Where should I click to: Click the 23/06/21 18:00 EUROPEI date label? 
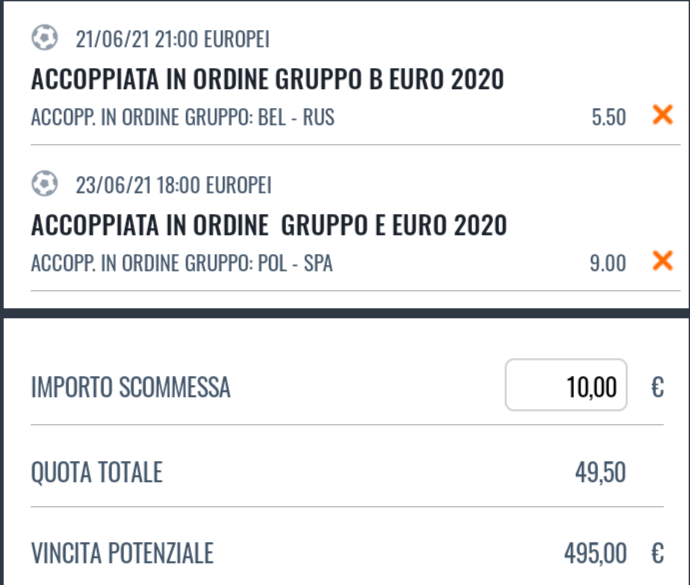[x=173, y=185]
